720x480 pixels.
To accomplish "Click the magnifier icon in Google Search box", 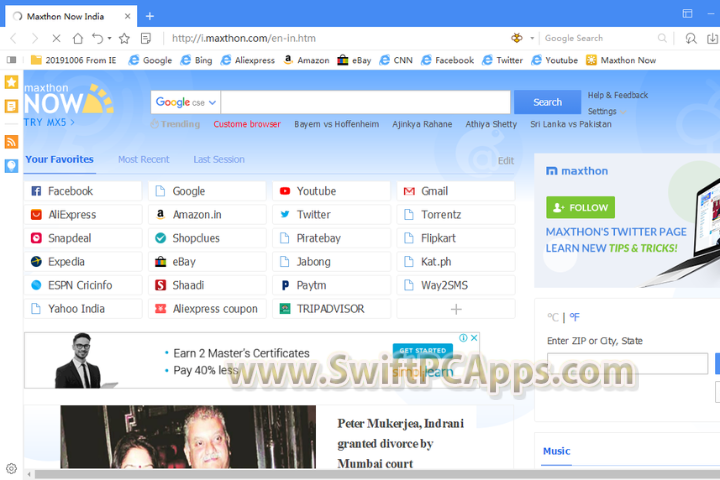I will tap(662, 38).
